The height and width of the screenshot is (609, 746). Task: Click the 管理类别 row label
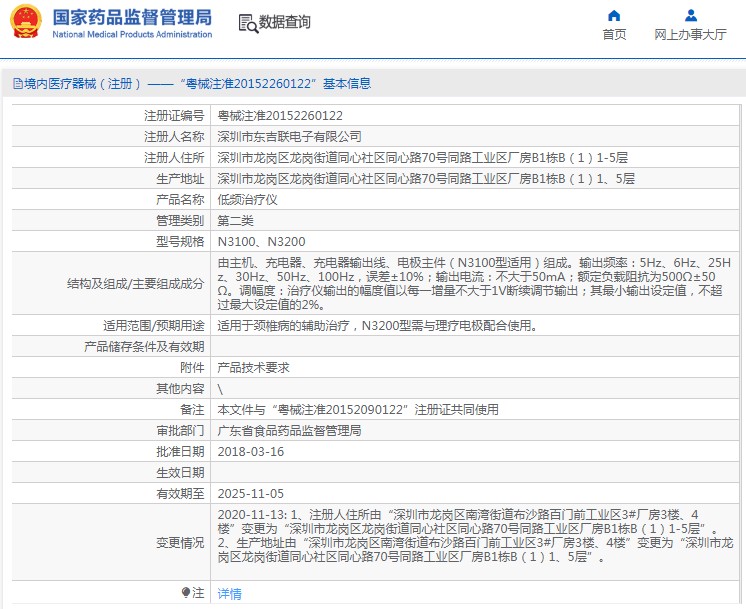180,220
